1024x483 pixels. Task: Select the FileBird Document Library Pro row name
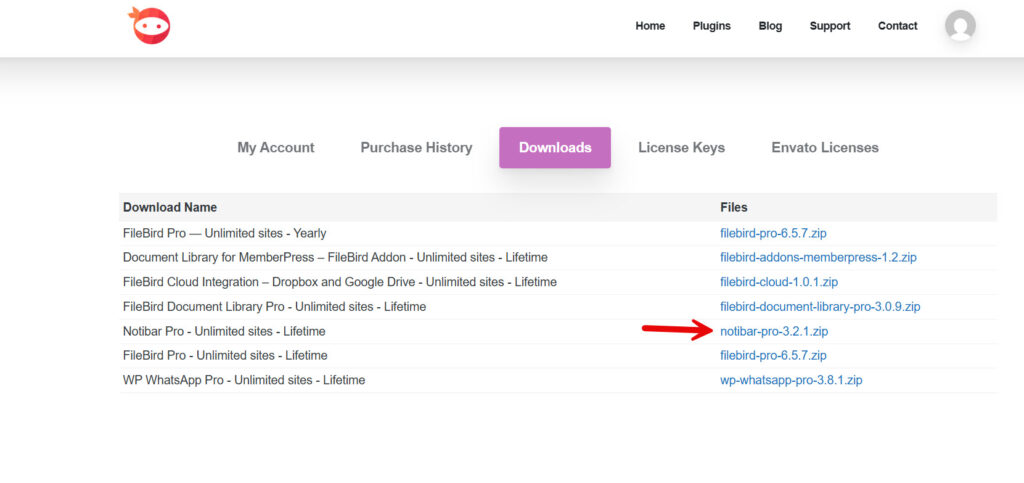click(x=274, y=307)
